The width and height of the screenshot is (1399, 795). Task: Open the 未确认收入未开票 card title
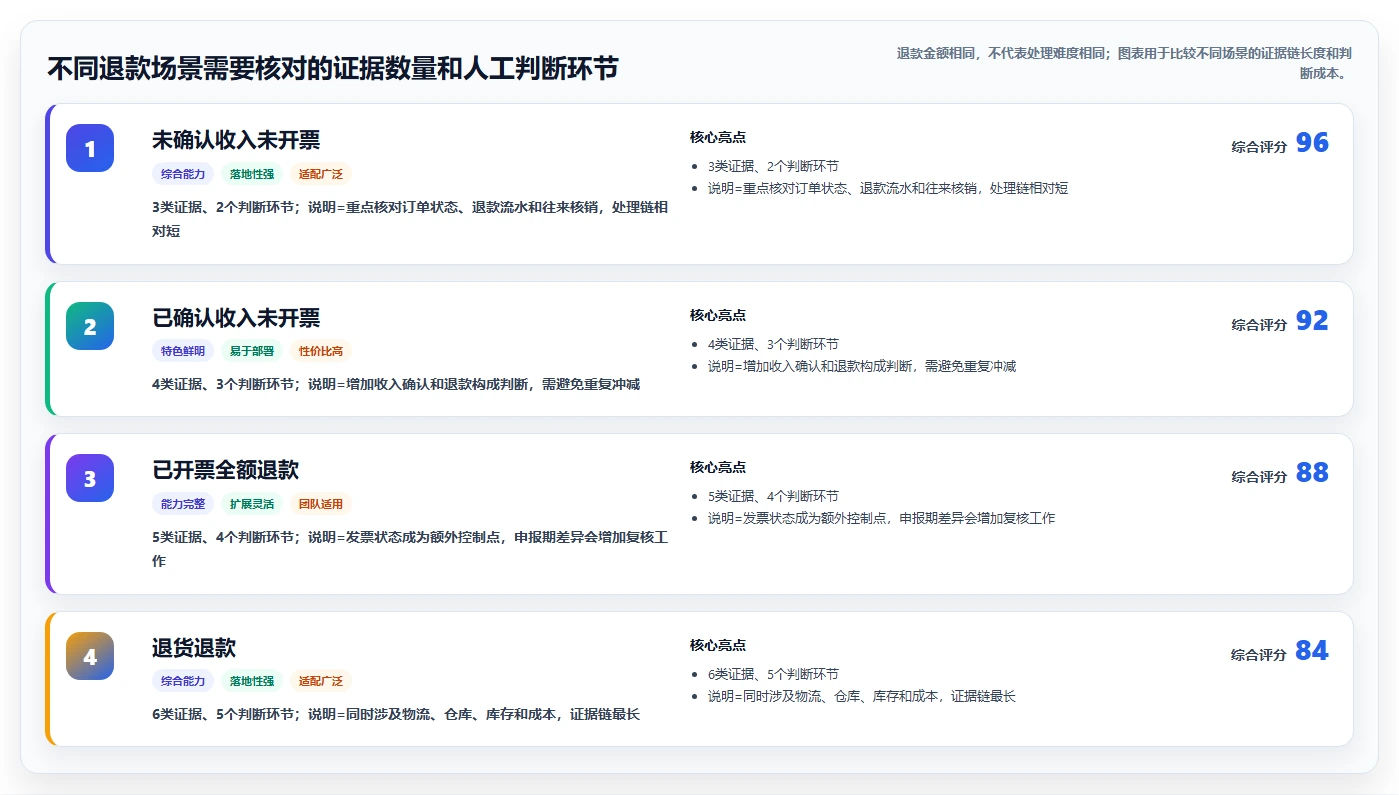[236, 140]
